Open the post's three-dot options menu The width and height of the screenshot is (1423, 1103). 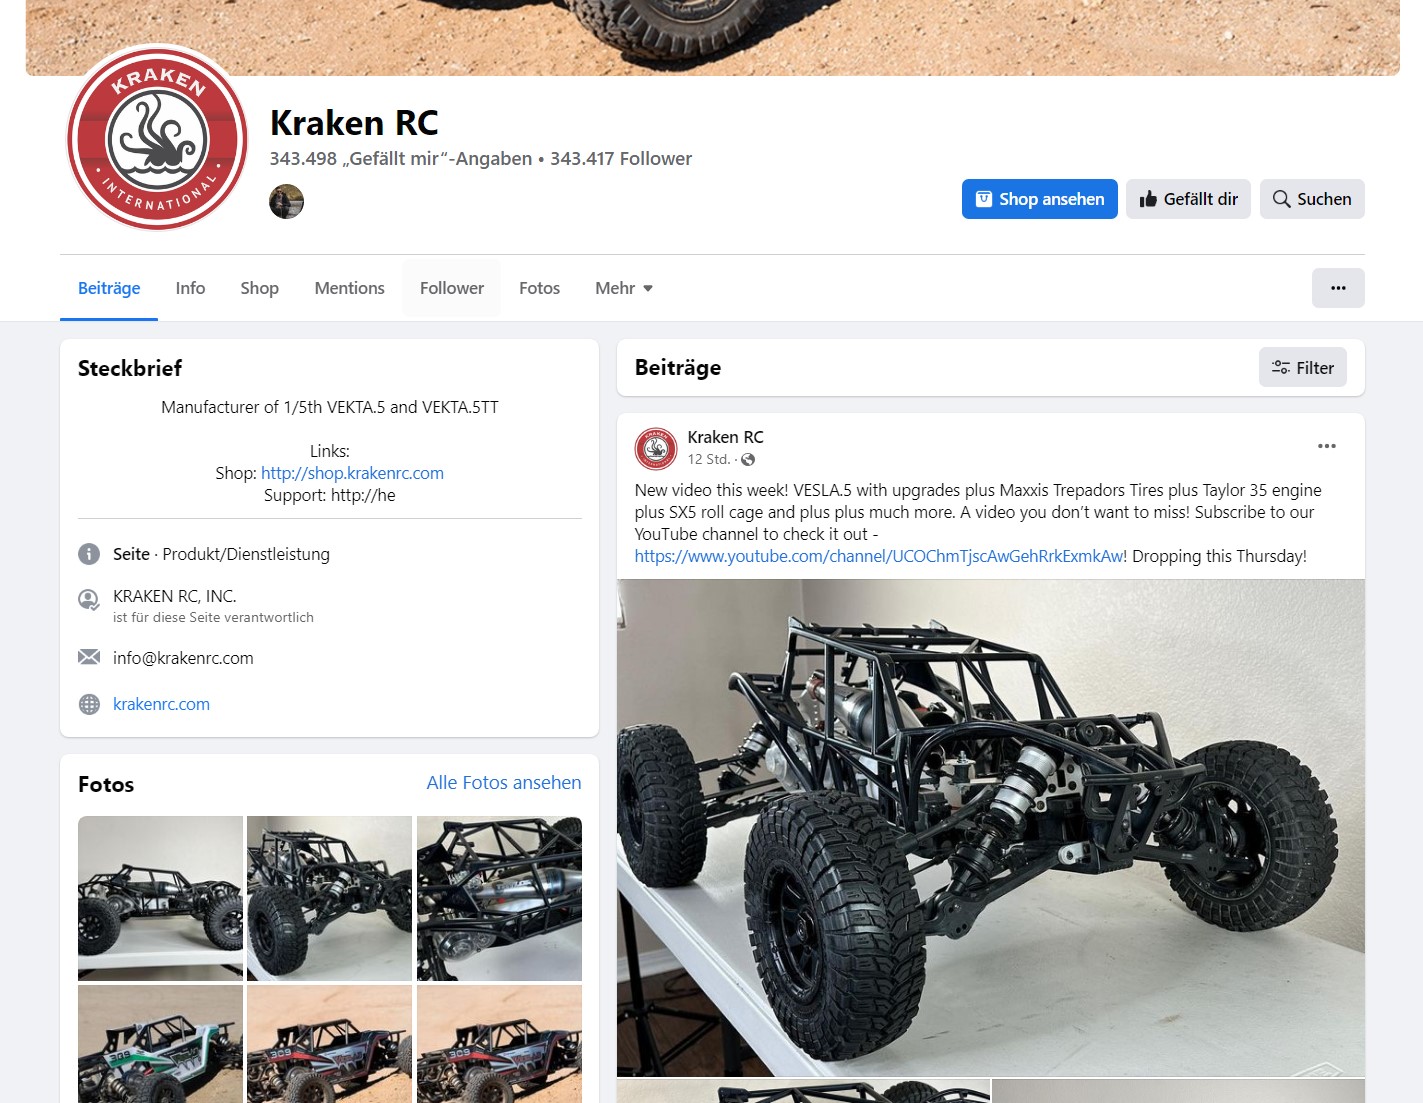pyautogui.click(x=1327, y=446)
